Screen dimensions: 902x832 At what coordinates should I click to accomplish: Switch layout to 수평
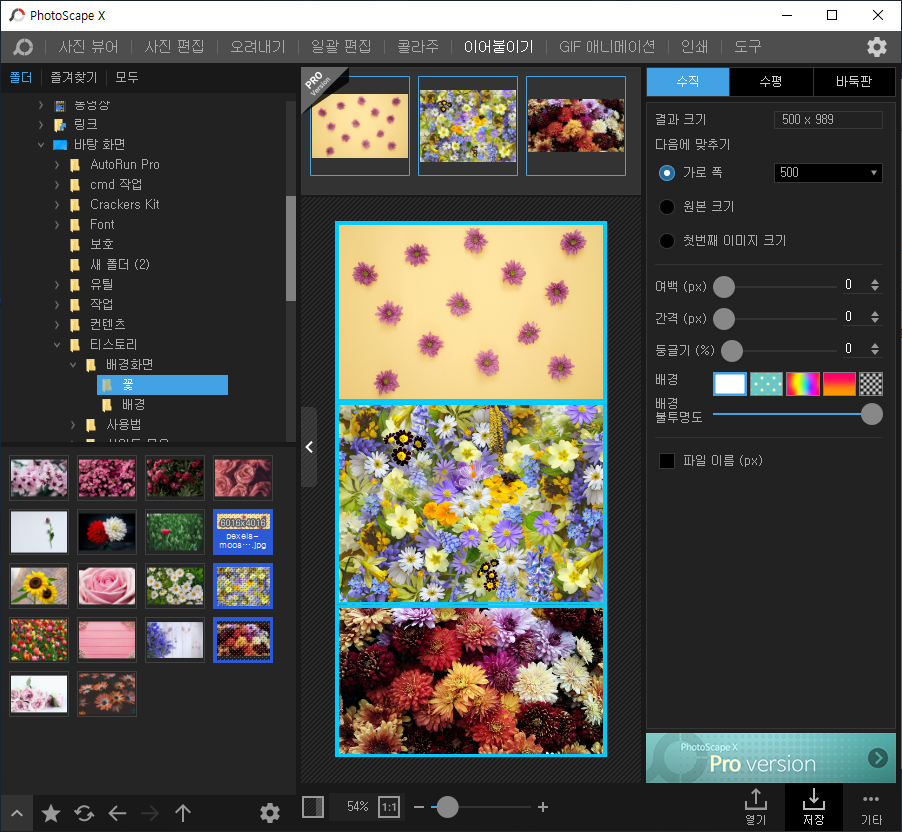(x=771, y=82)
